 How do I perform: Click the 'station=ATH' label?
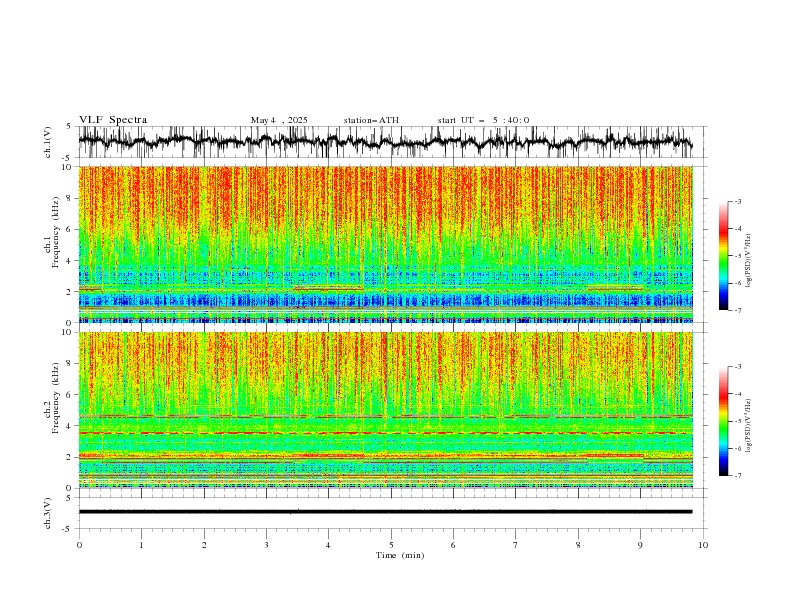pyautogui.click(x=371, y=120)
